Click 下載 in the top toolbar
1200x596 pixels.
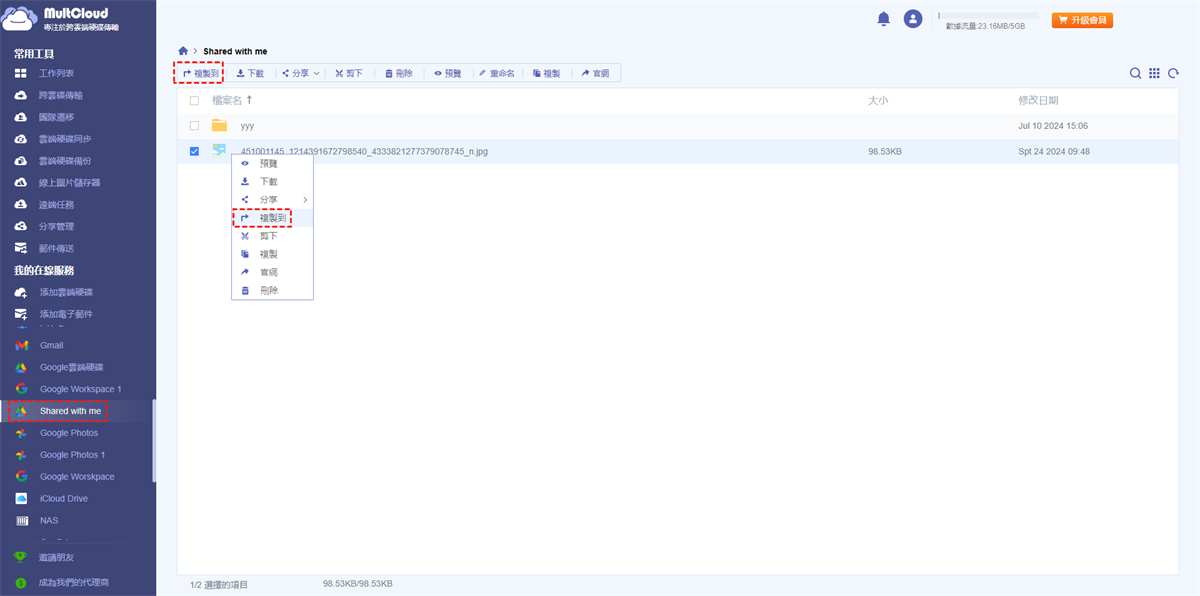pyautogui.click(x=250, y=73)
